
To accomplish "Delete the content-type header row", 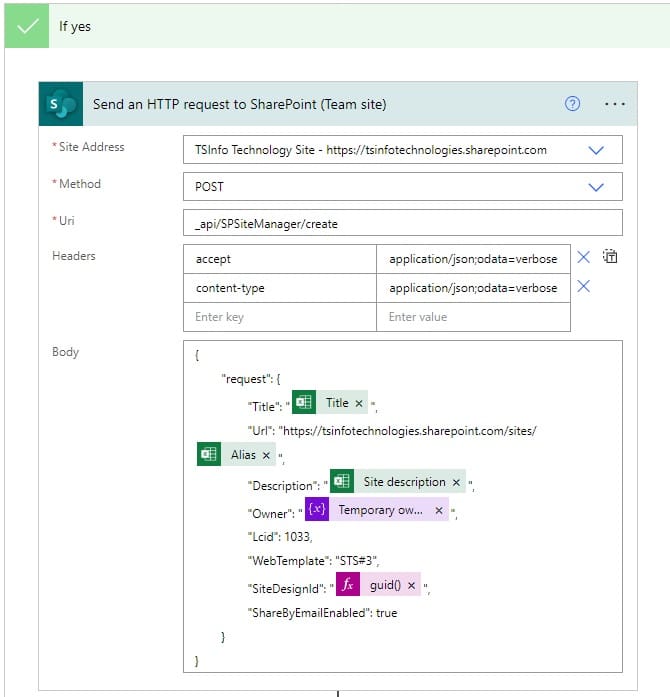I will click(x=583, y=286).
